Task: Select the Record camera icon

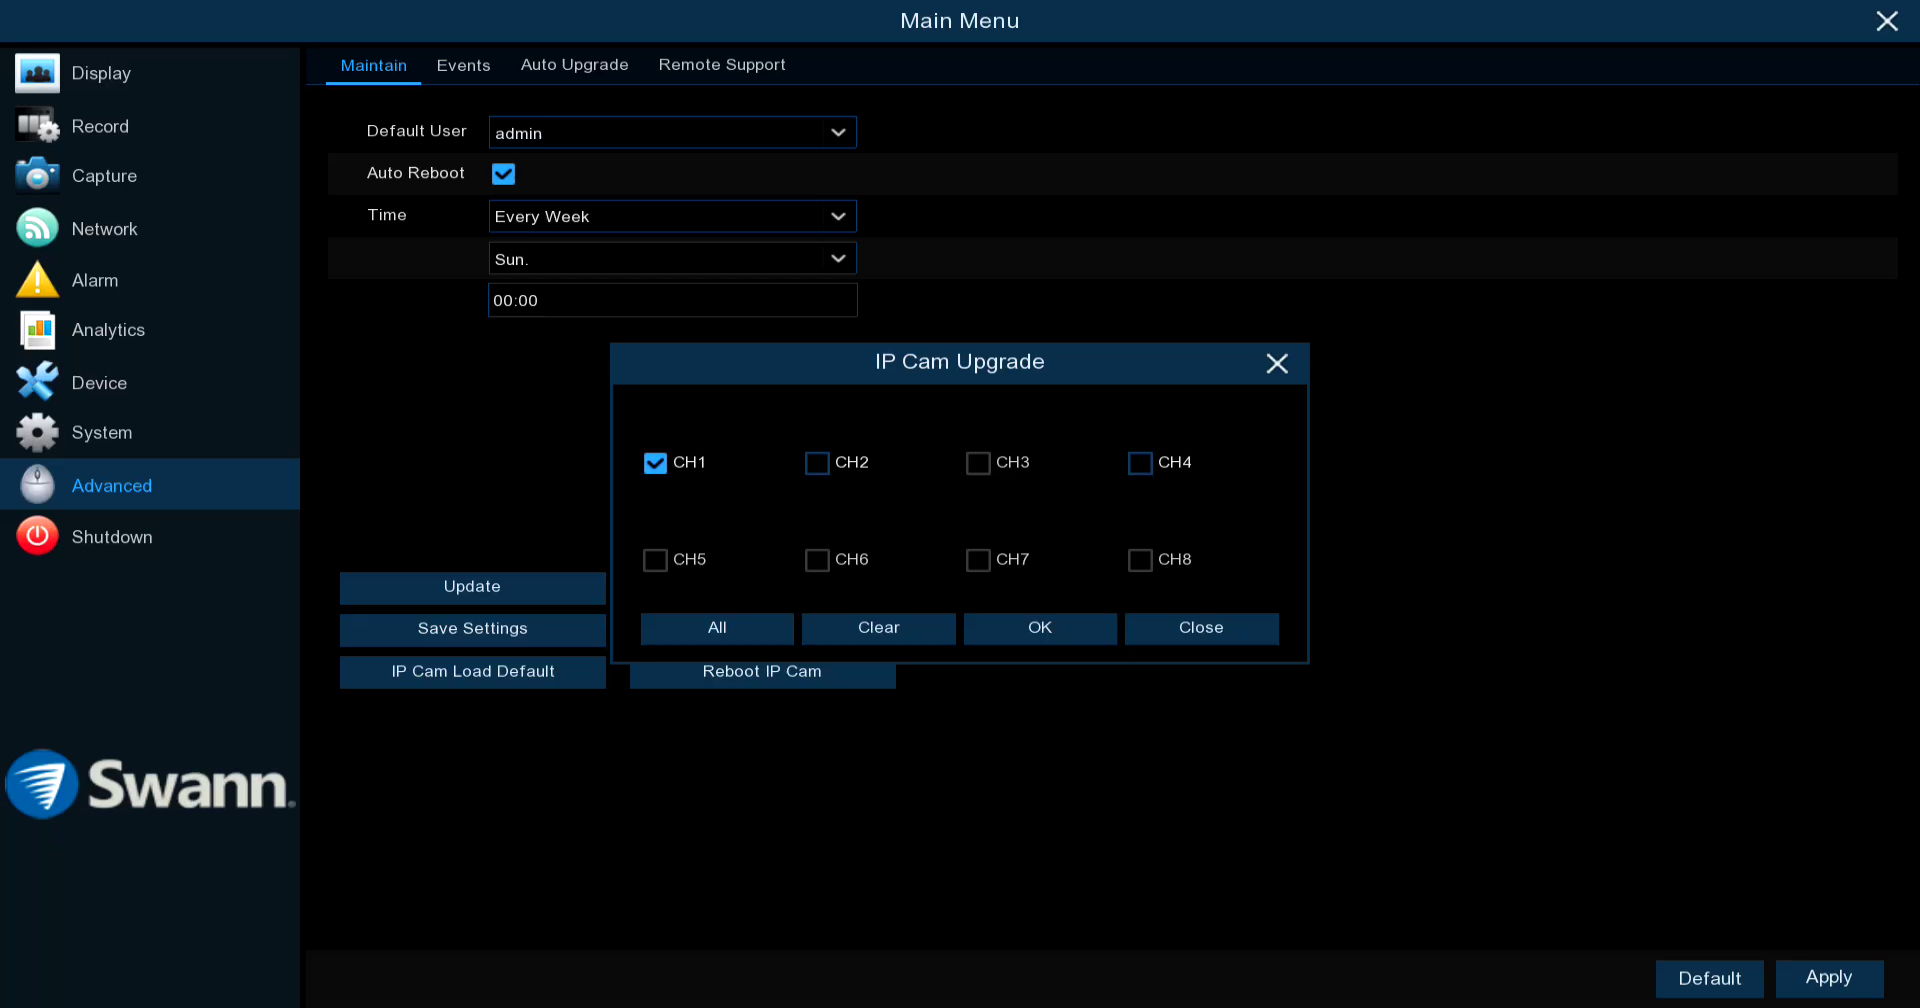Action: (37, 126)
